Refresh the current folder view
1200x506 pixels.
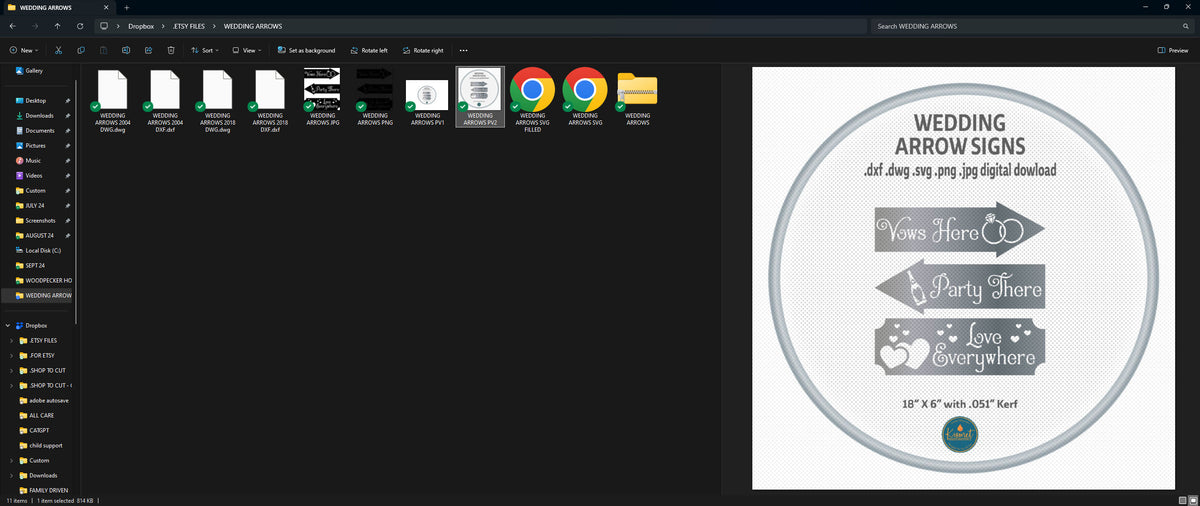pos(81,26)
